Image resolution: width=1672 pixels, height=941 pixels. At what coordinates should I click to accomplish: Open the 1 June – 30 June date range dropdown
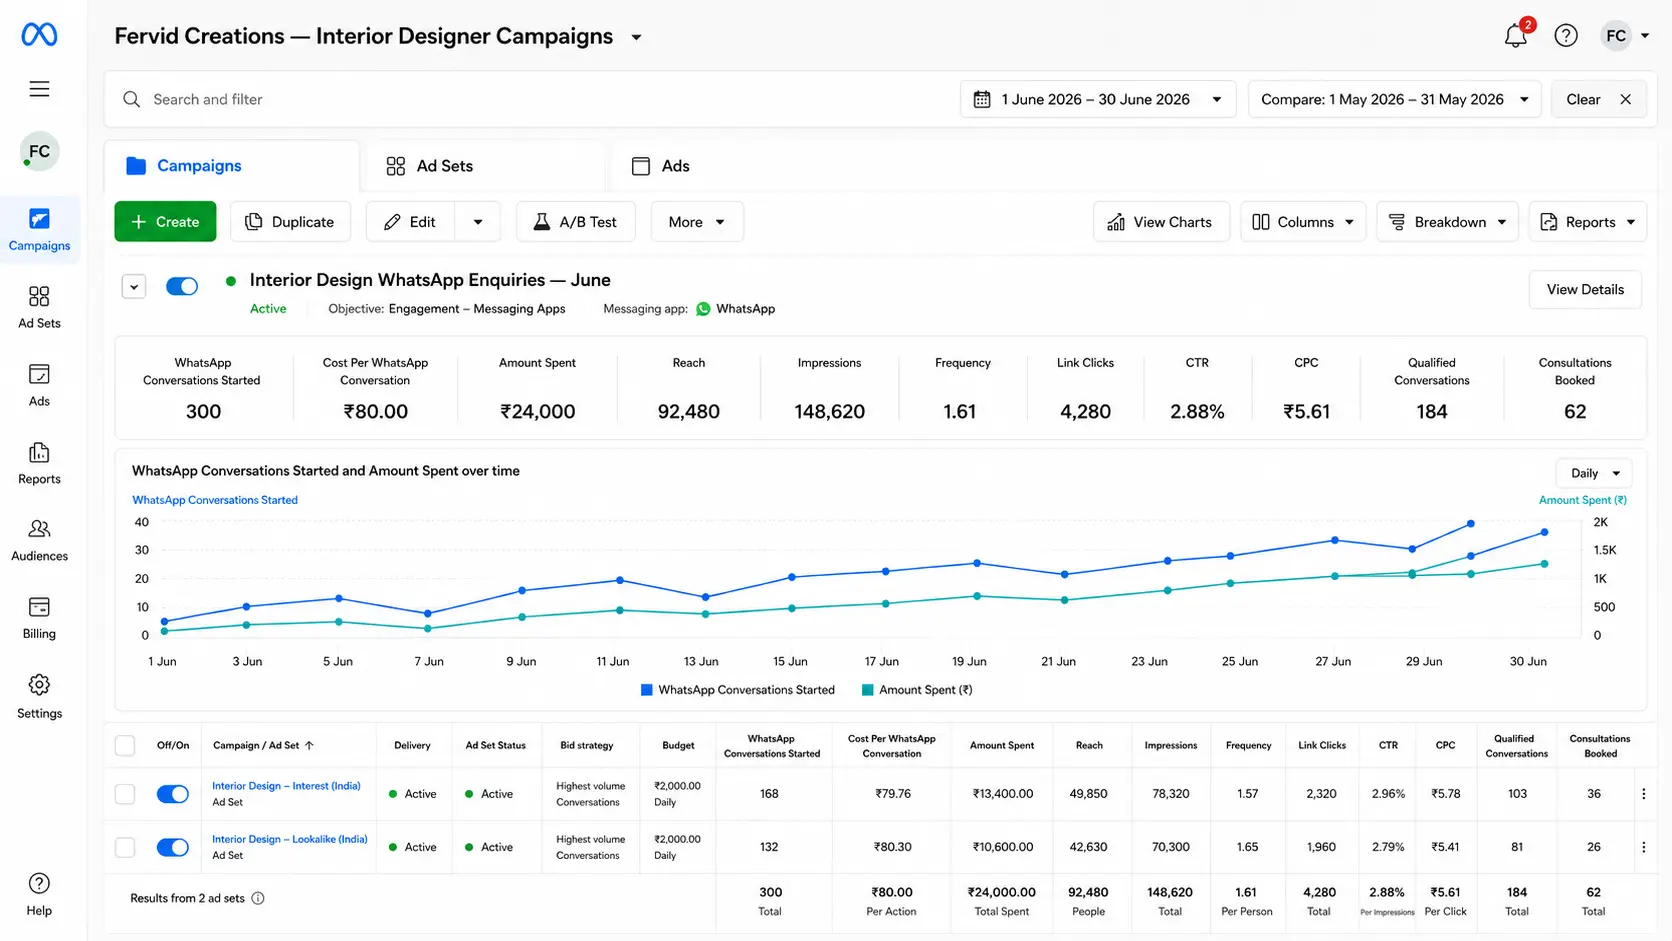tap(1098, 99)
